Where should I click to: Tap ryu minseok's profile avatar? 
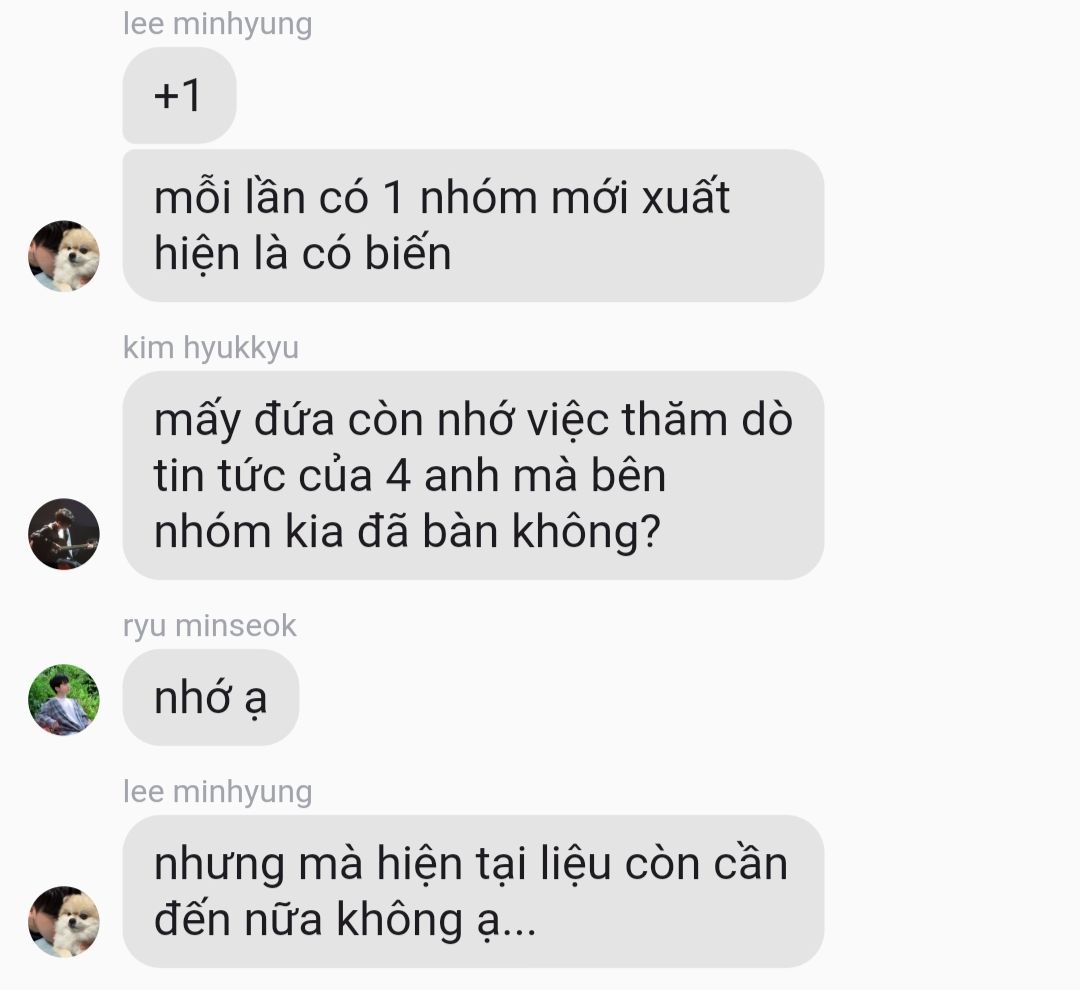click(63, 699)
